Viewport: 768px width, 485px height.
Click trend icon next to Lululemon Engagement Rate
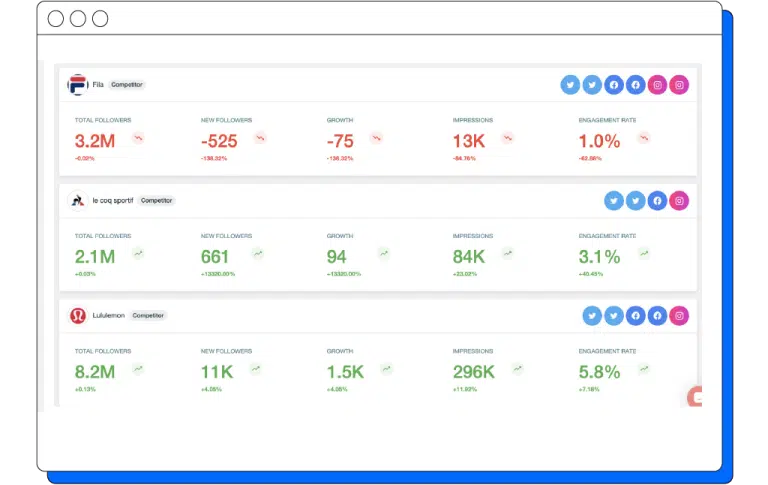coord(644,369)
